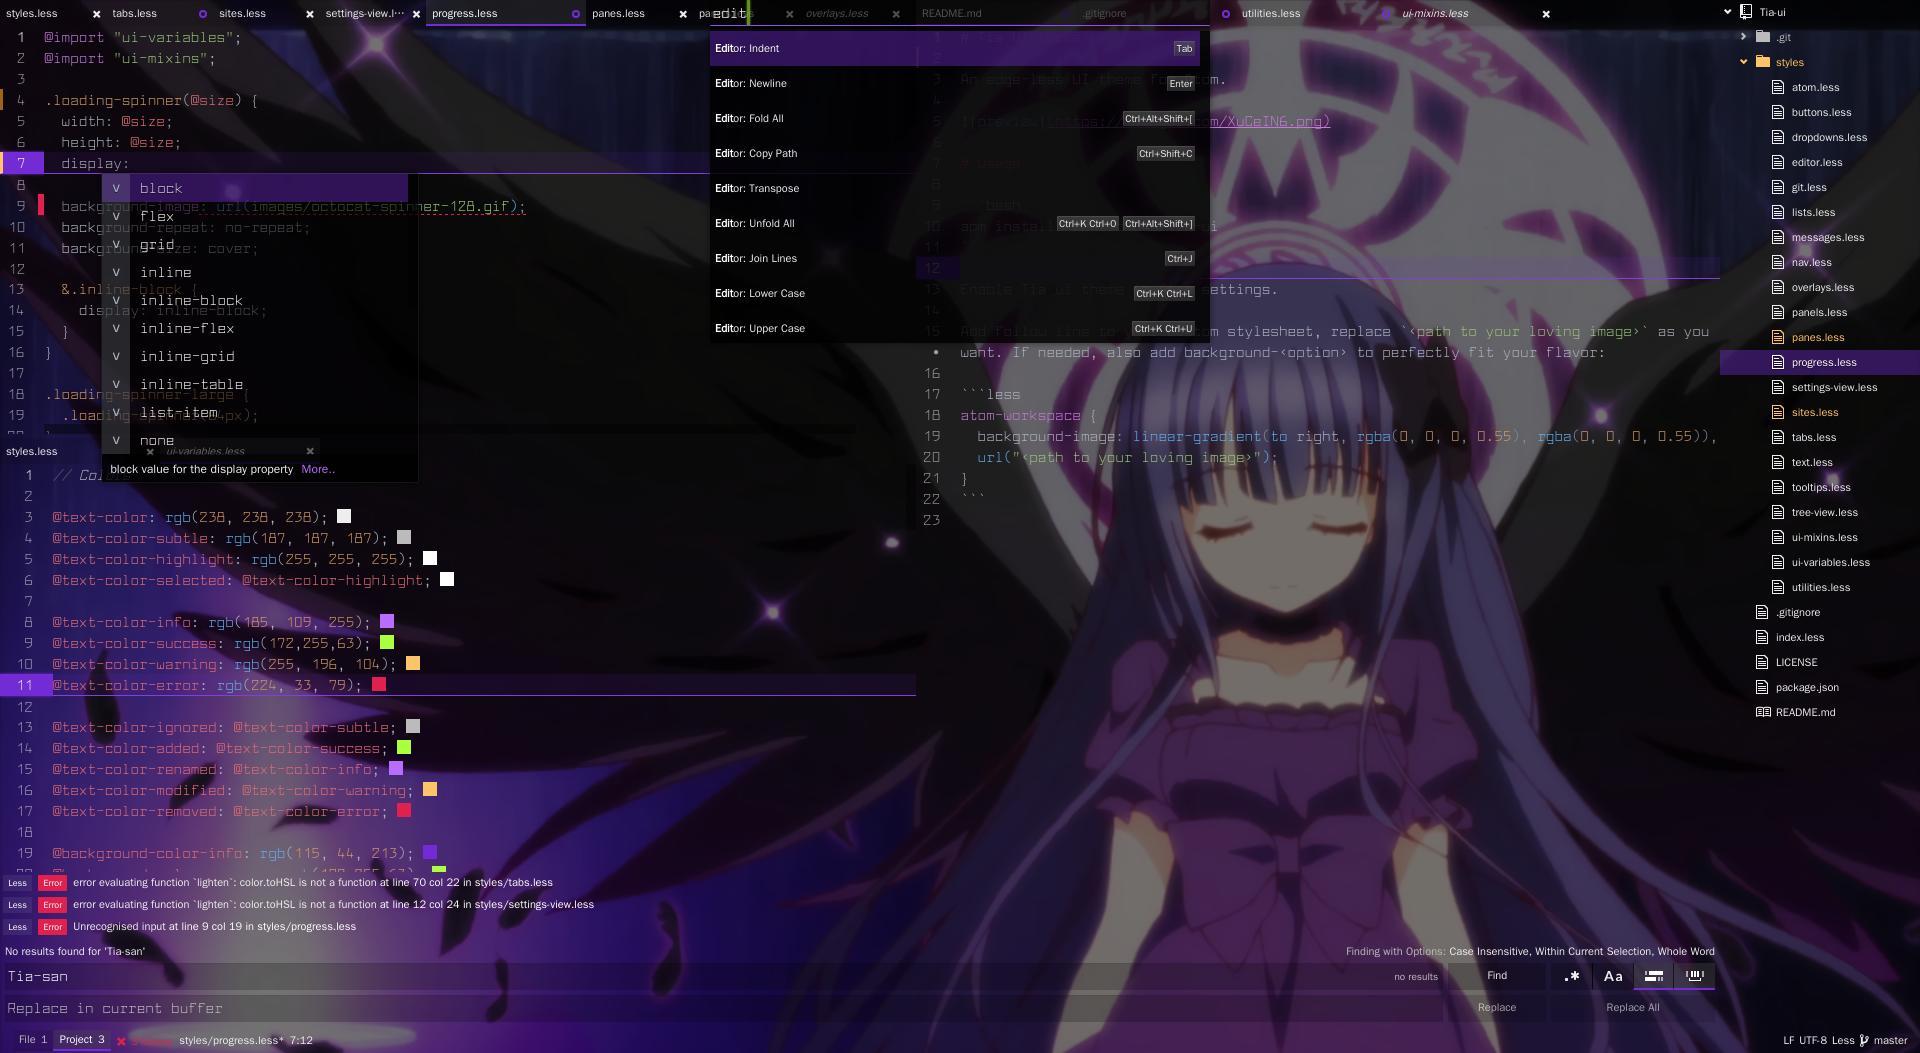
Task: Toggle the Whole Word find option
Action: pyautogui.click(x=1695, y=976)
